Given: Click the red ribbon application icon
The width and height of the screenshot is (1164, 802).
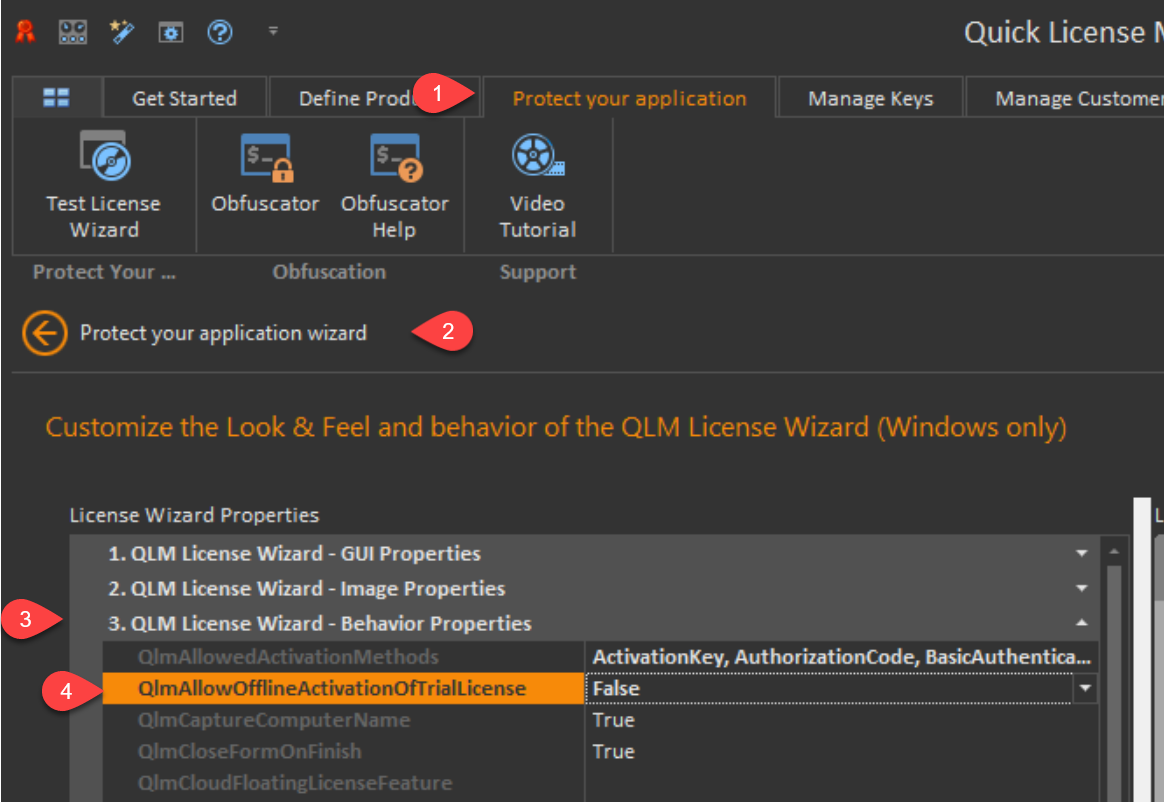Looking at the screenshot, I should 25,32.
